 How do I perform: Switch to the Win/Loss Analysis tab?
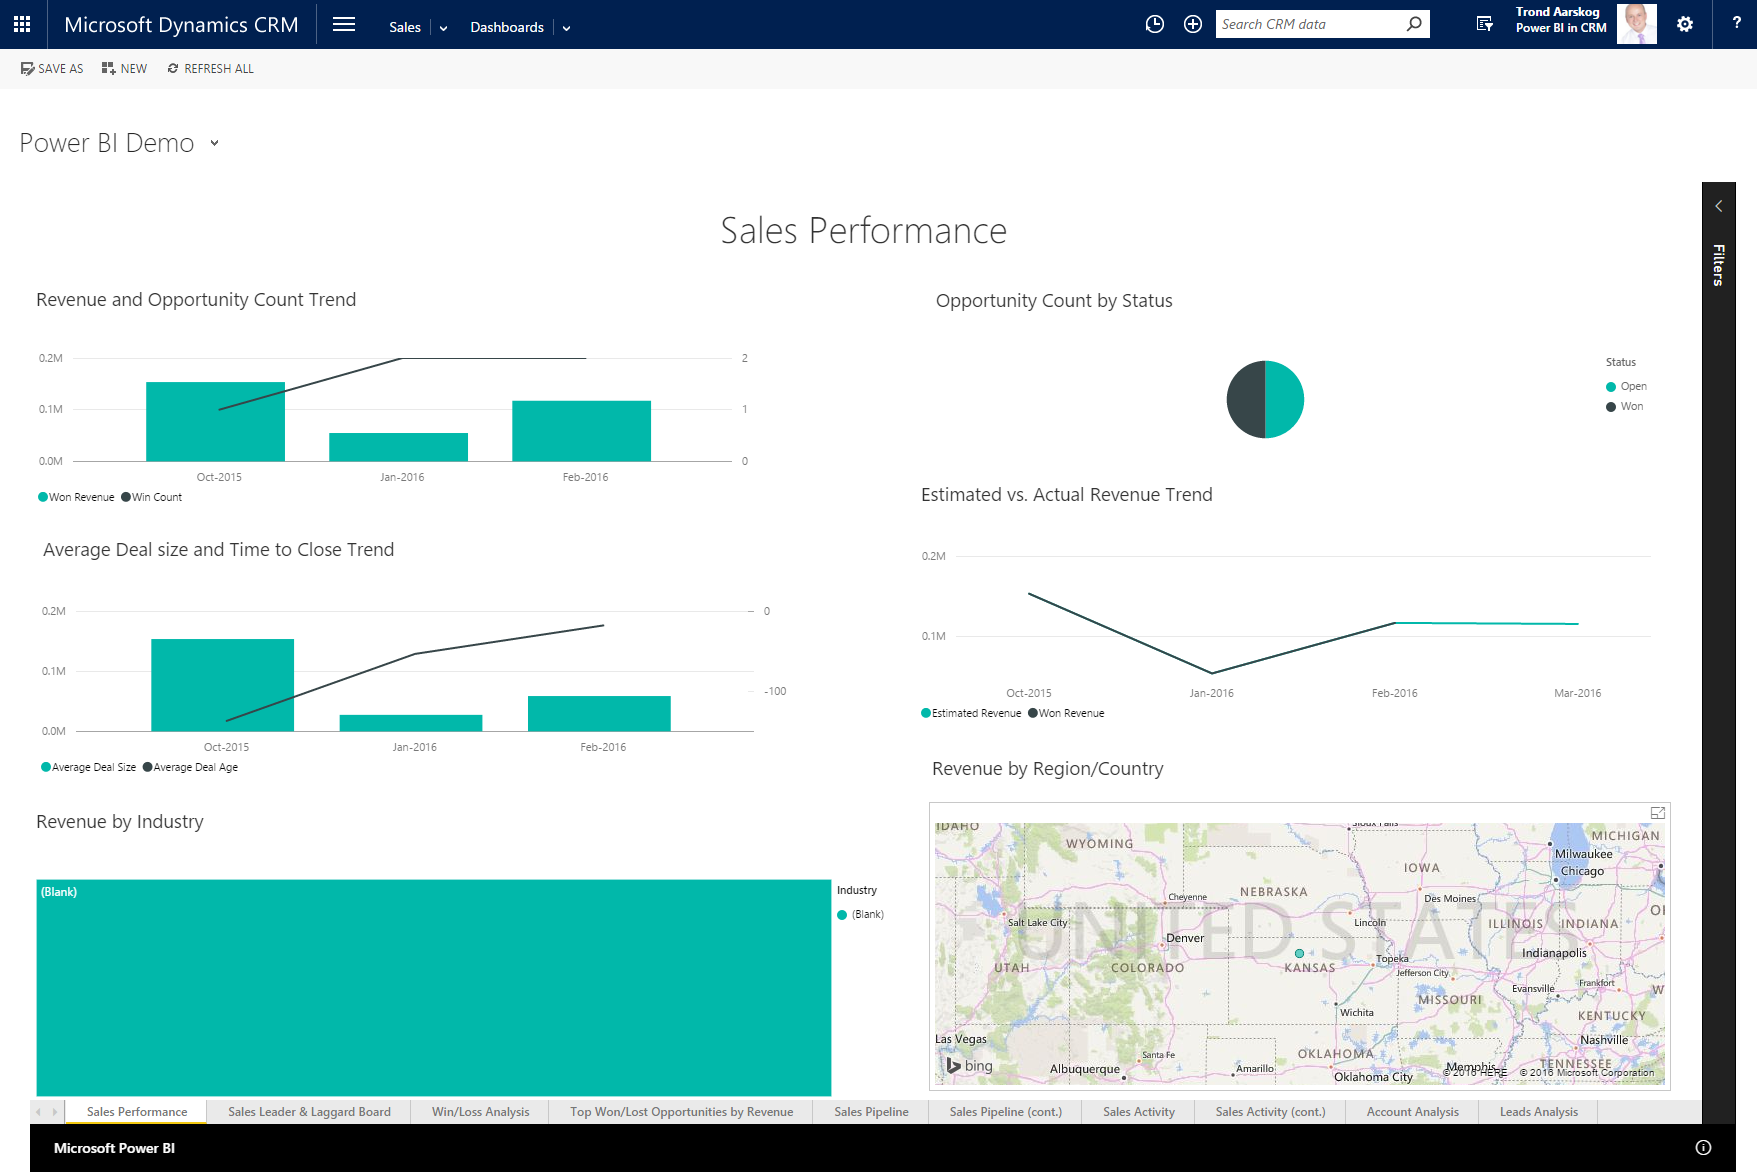[x=480, y=1112]
